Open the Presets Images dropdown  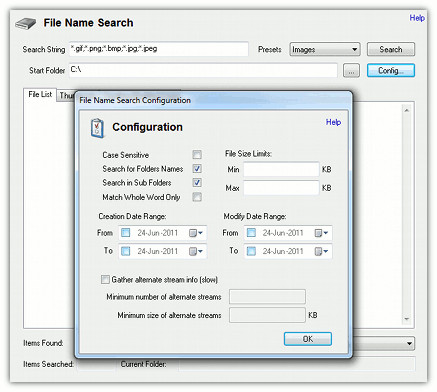[x=325, y=49]
